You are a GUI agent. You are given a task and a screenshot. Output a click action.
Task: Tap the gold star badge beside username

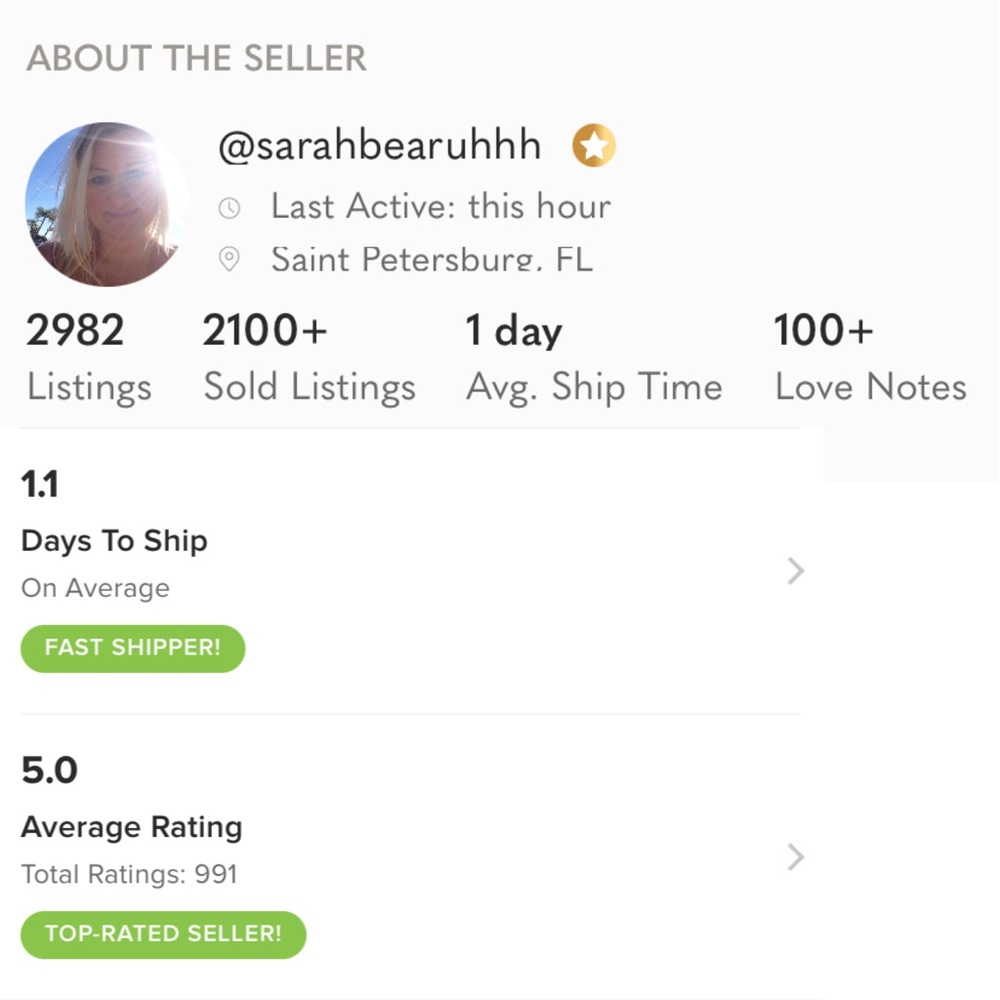point(594,148)
